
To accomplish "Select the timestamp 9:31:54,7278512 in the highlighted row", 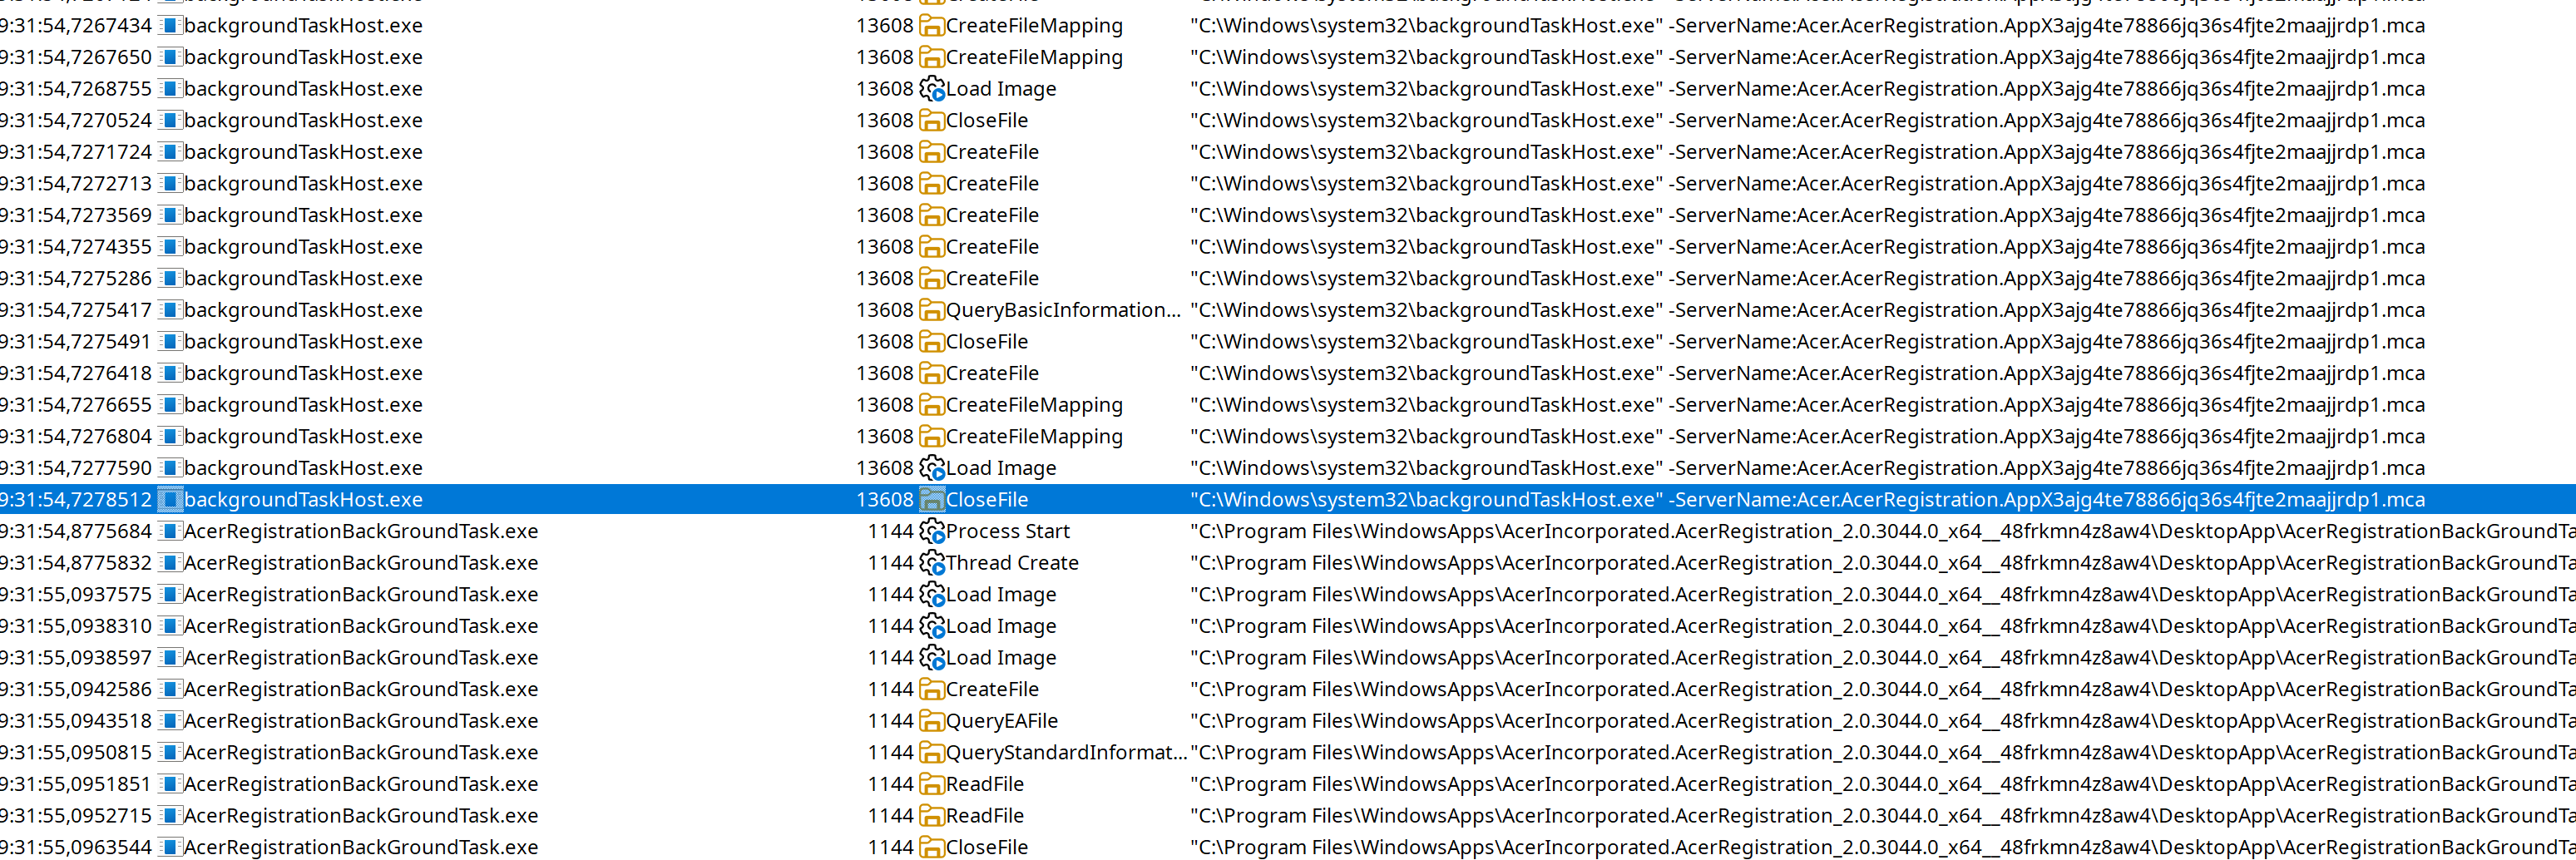I will tap(76, 500).
